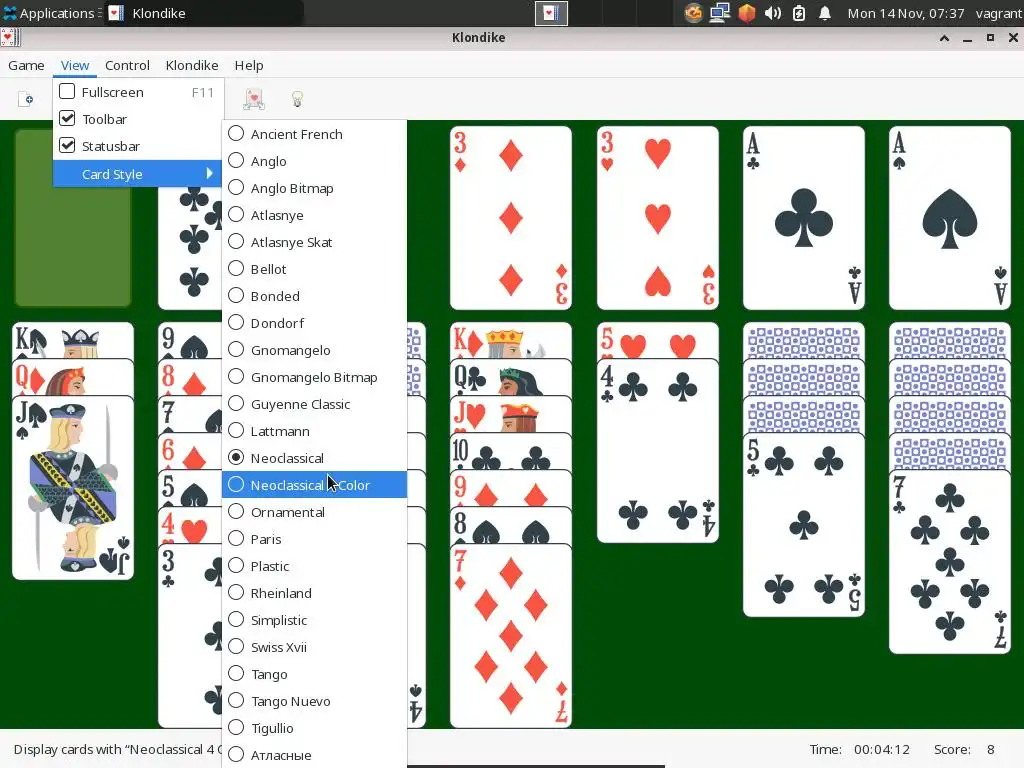Click the 3 of diamonds foundation card
The image size is (1024, 768).
[x=511, y=217]
